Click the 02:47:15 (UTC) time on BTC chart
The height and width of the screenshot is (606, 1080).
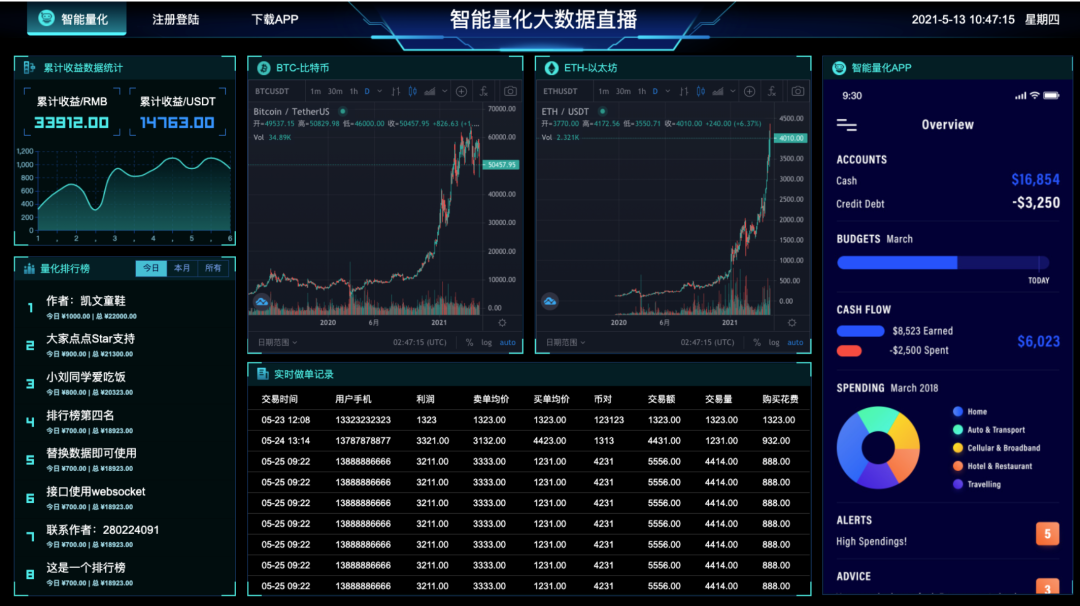coord(419,342)
